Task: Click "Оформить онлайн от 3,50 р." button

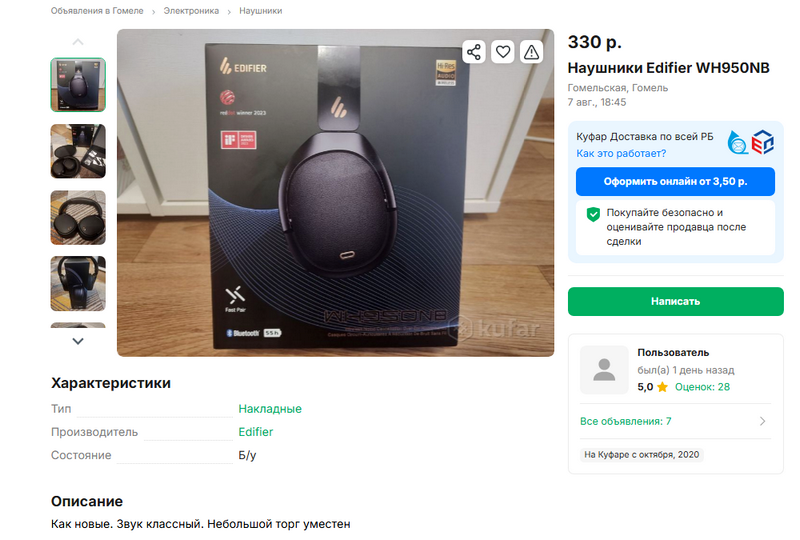Action: tap(675, 182)
